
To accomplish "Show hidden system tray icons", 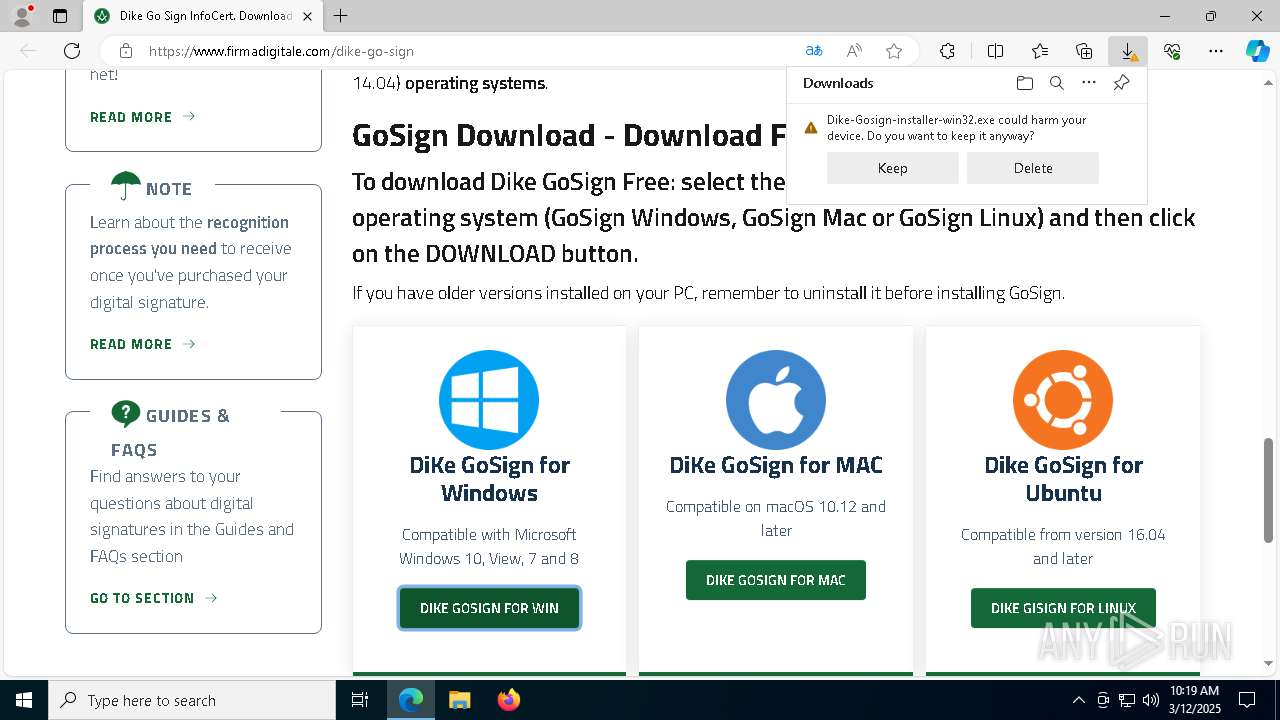I will 1078,700.
